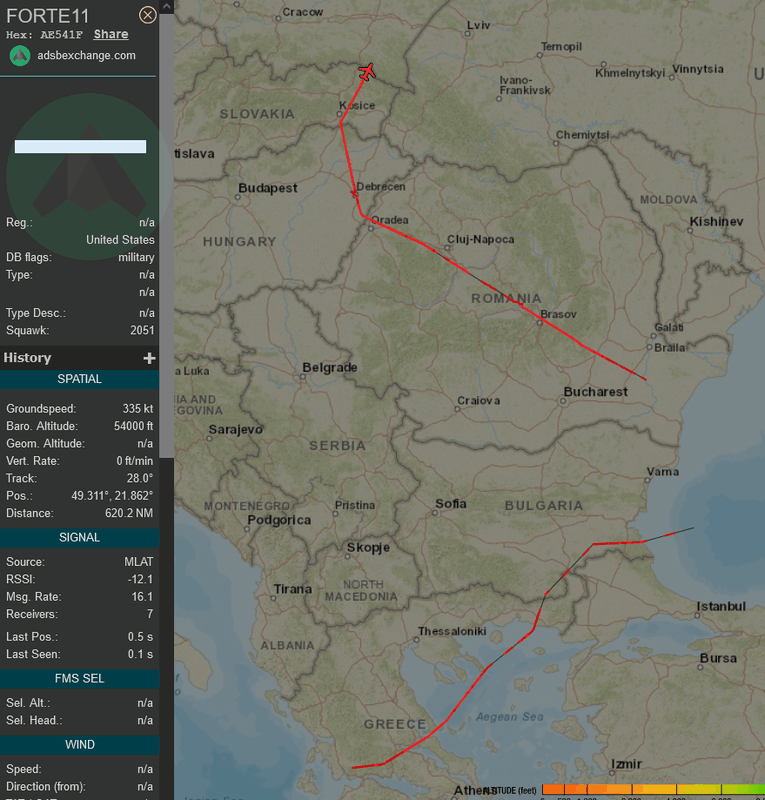This screenshot has height=800, width=765.
Task: Click the Budapest city label on map
Action: coord(267,188)
